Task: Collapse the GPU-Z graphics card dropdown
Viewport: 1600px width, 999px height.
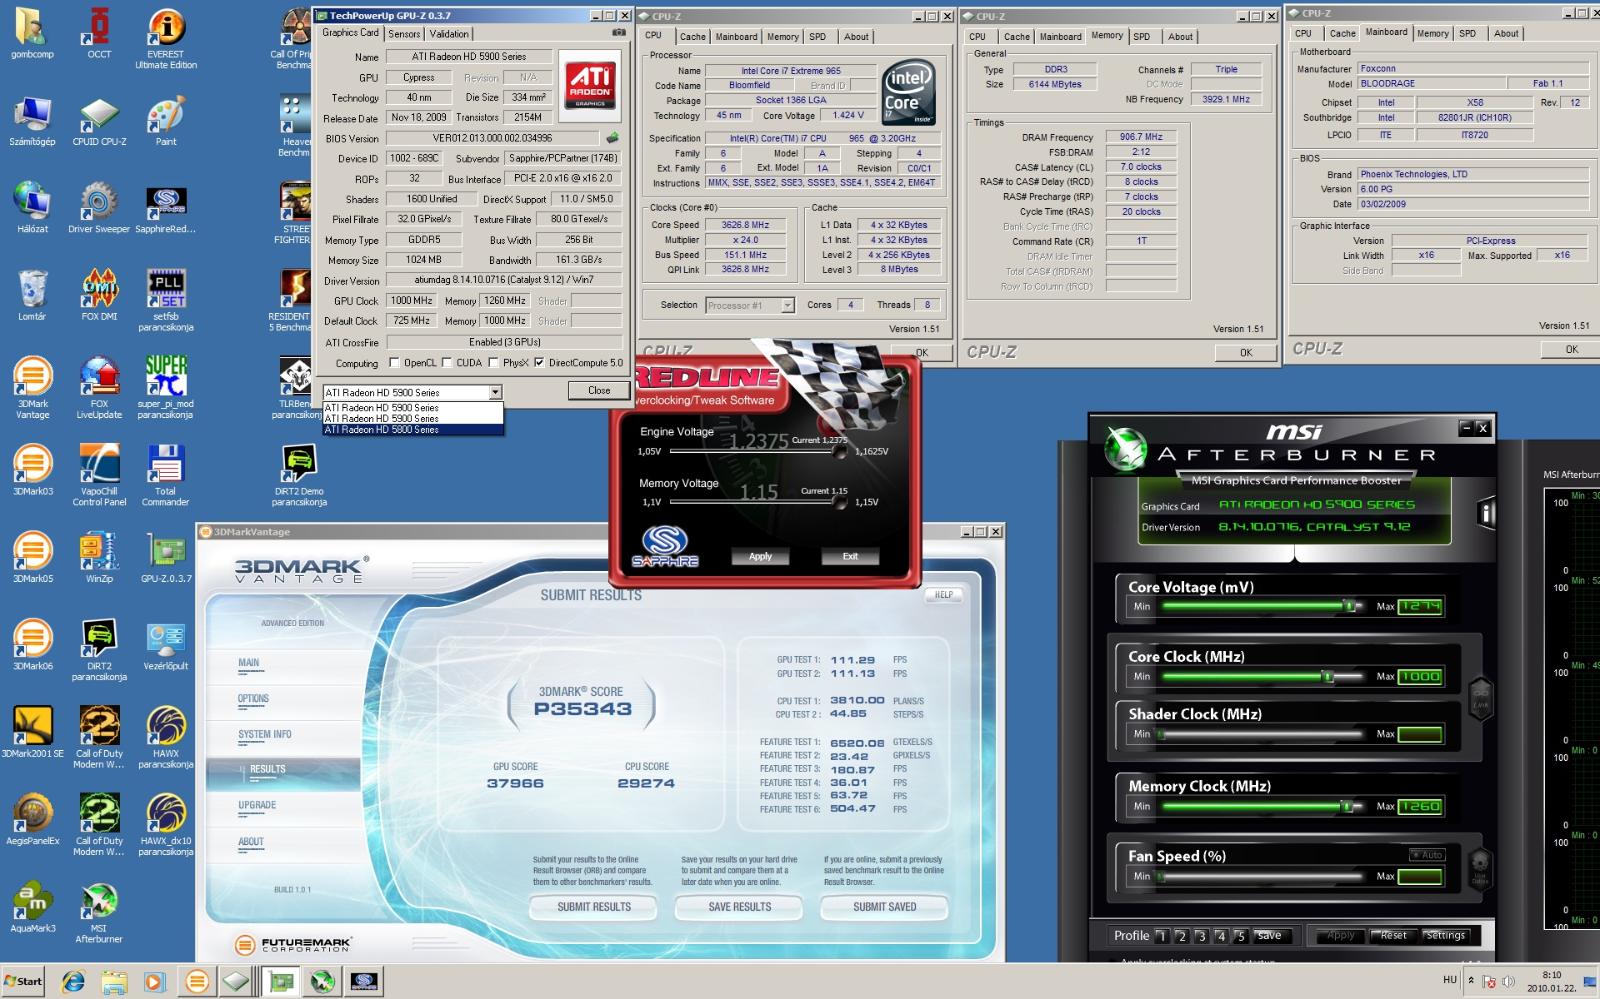Action: click(495, 392)
